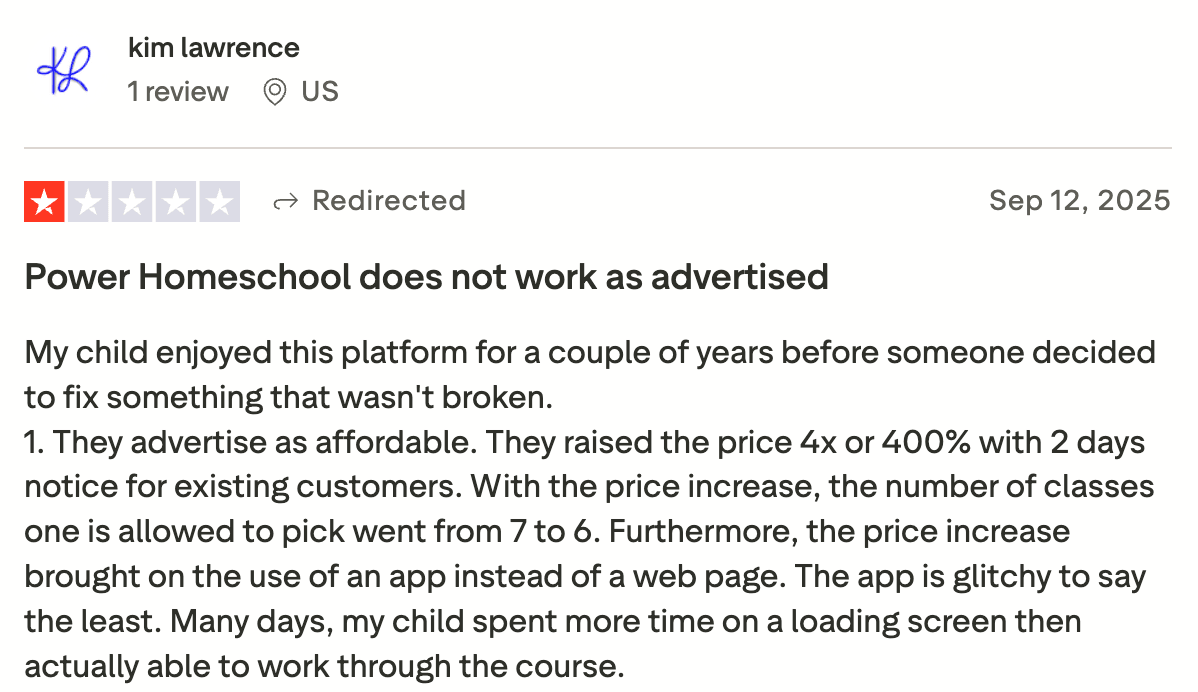1198x692 pixels.
Task: Click the review title about Power Homeschool
Action: click(x=426, y=277)
